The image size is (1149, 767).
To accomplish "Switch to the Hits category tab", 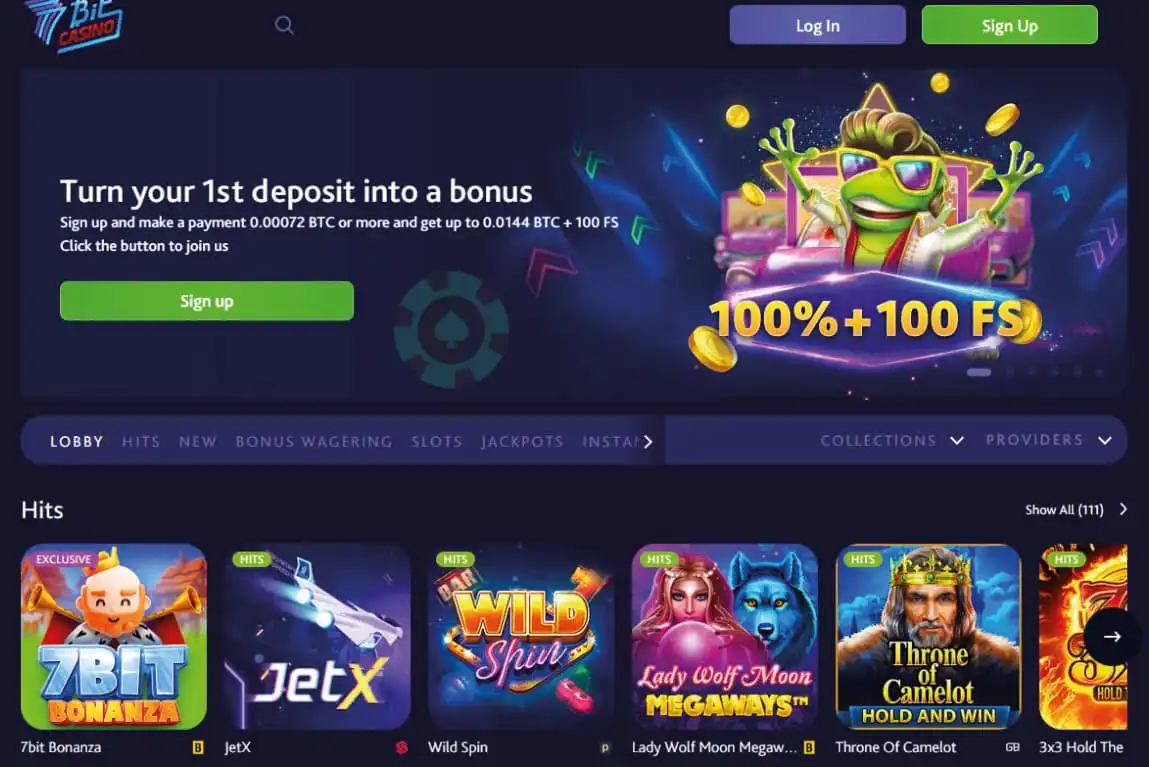I will tap(141, 442).
